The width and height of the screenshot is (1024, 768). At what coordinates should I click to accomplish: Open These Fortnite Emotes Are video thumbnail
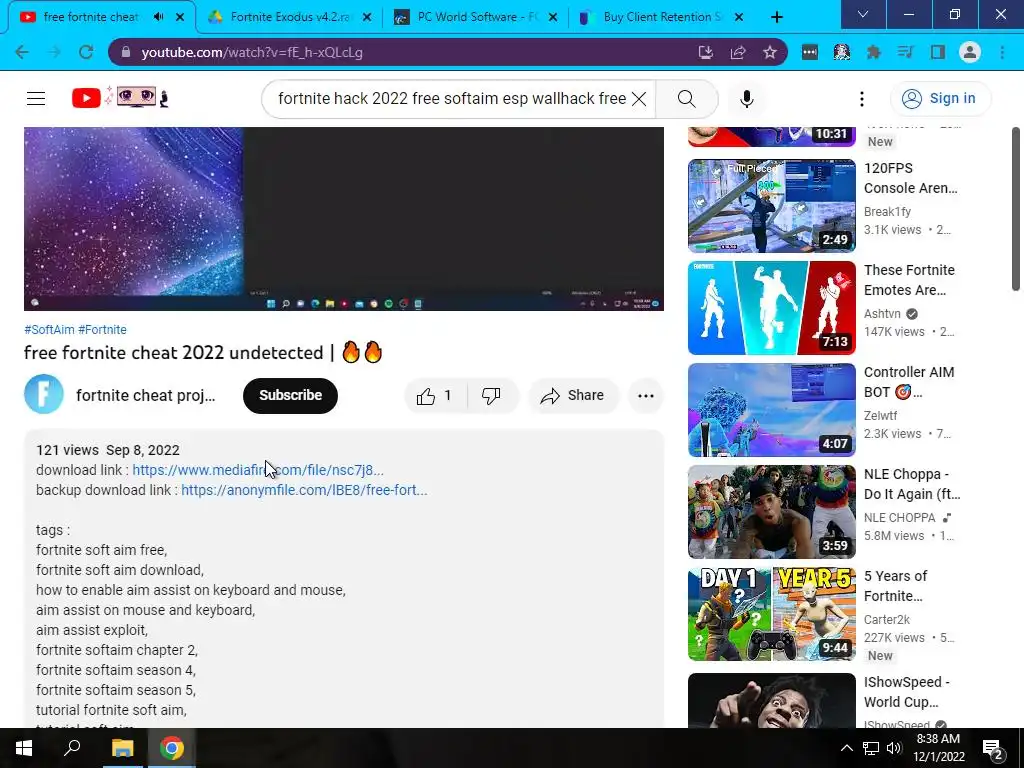tap(771, 308)
